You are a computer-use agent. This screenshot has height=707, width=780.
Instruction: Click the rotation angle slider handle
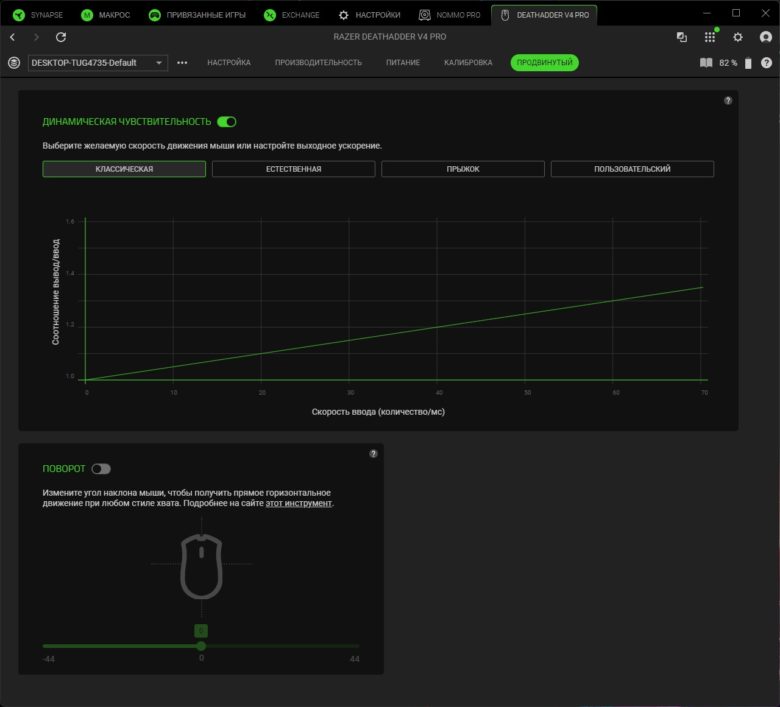[201, 646]
